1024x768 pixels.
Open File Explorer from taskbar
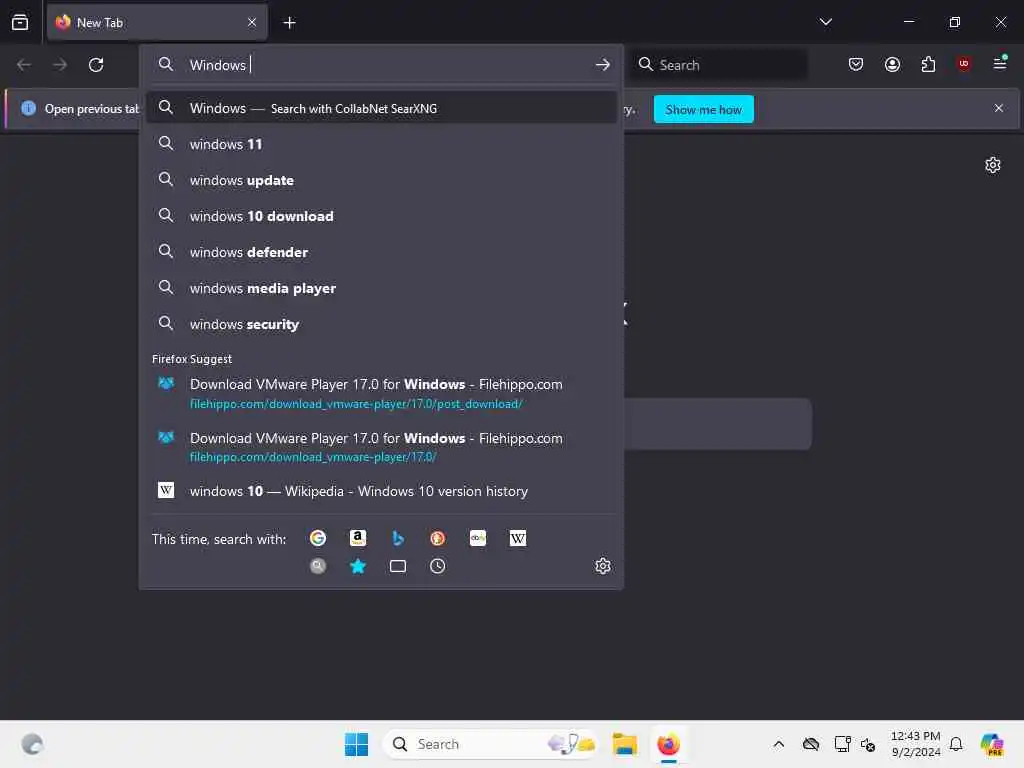pos(625,744)
